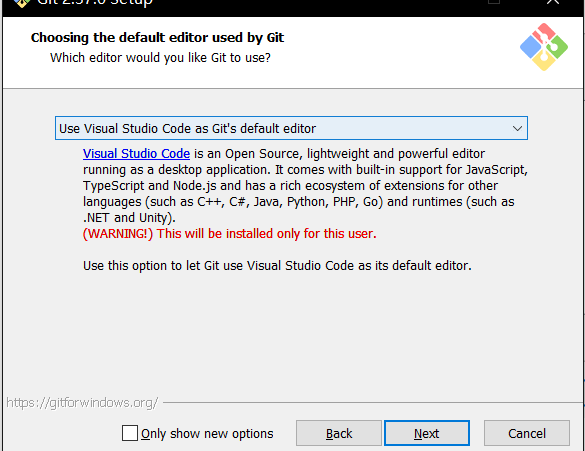Click the '.NET and Unity' description line
Viewport: 585px width, 451px height.
(129, 218)
